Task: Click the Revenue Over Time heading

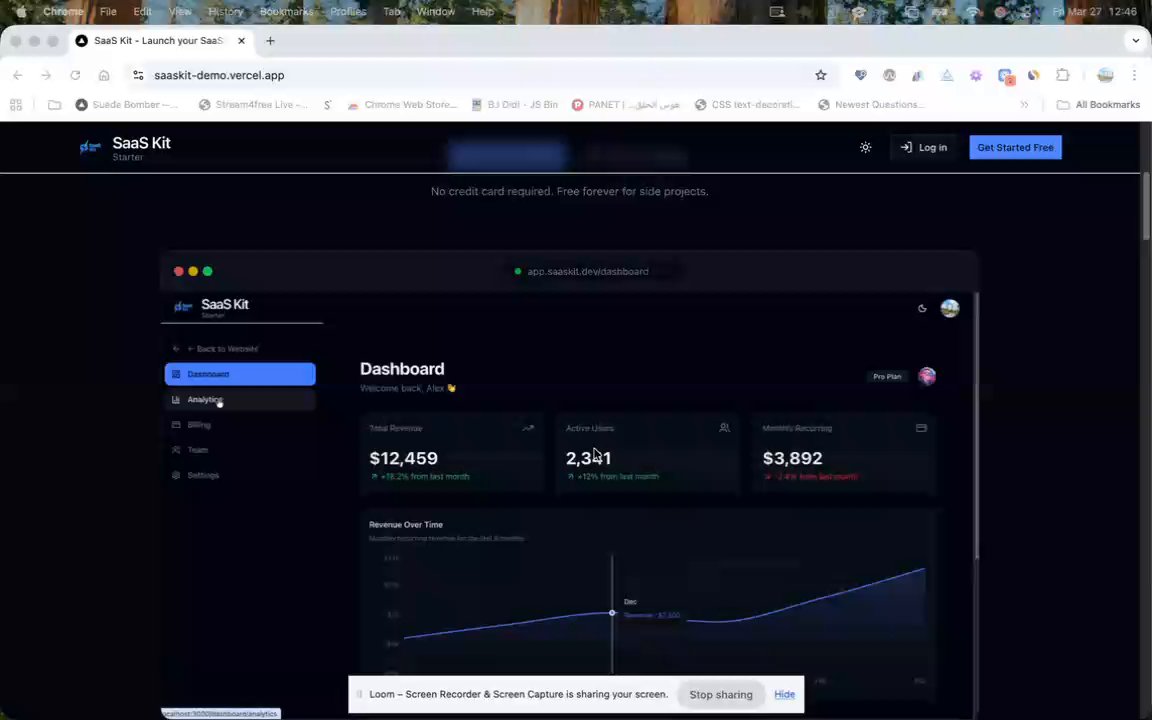Action: coord(406,525)
